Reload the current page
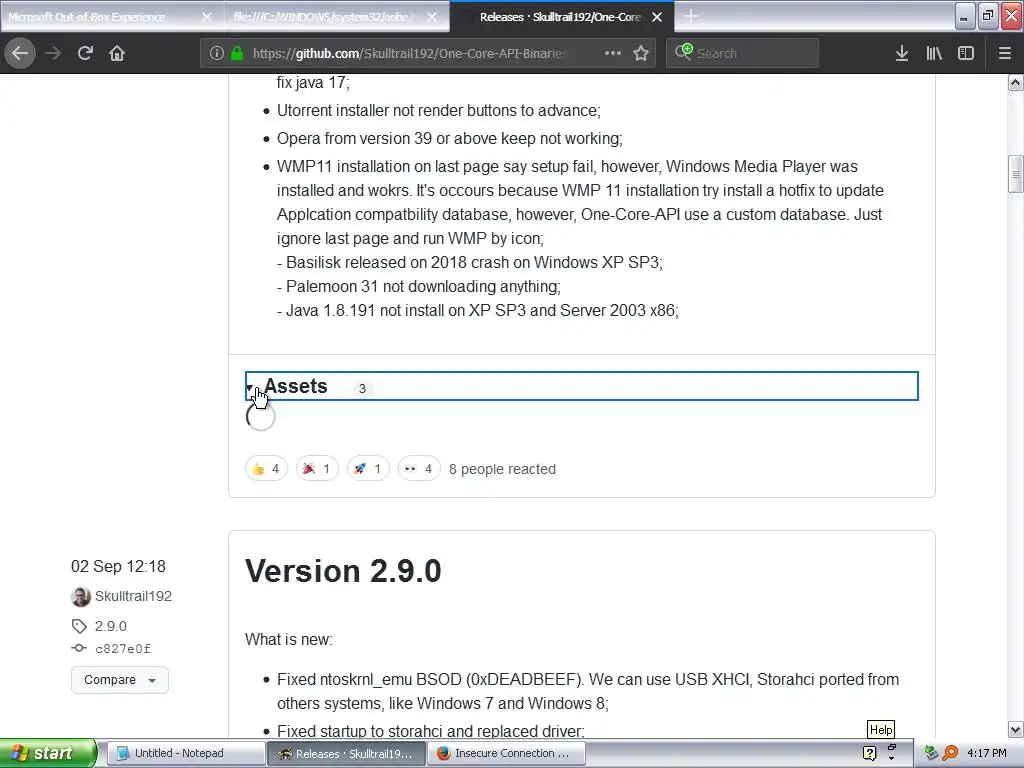 coord(85,53)
